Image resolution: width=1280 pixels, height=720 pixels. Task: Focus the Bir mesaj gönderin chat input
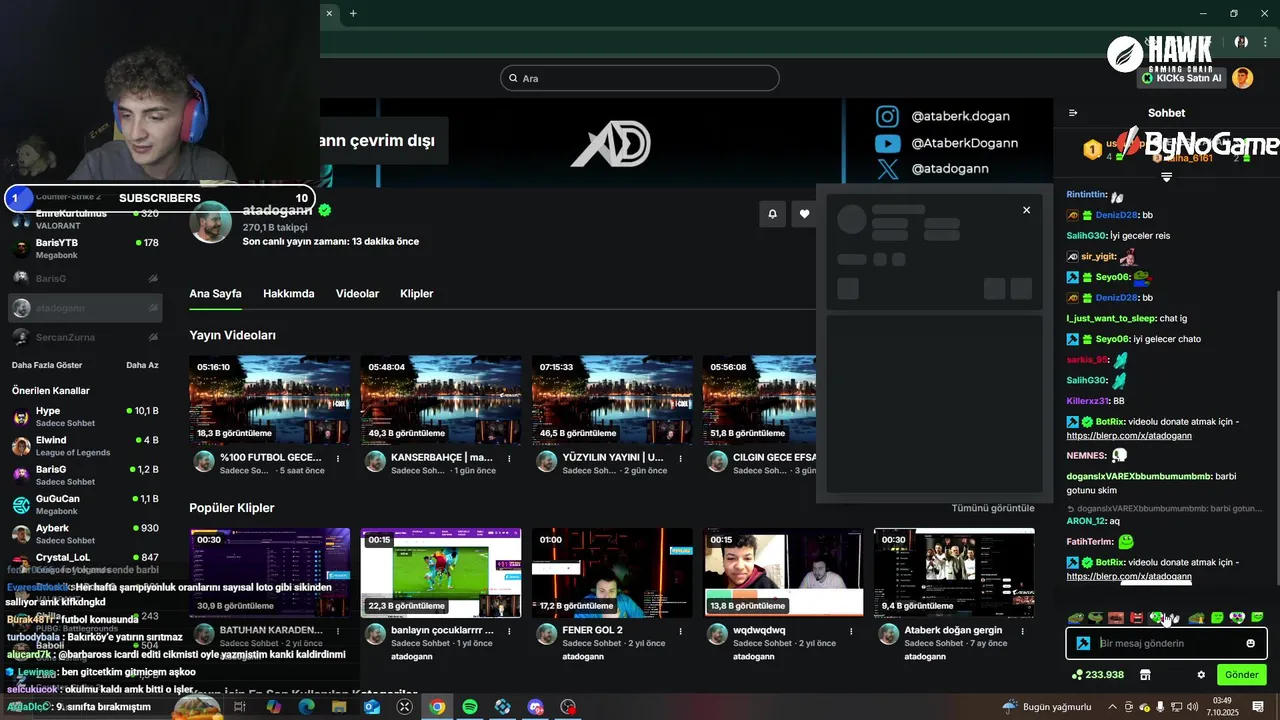click(1165, 643)
